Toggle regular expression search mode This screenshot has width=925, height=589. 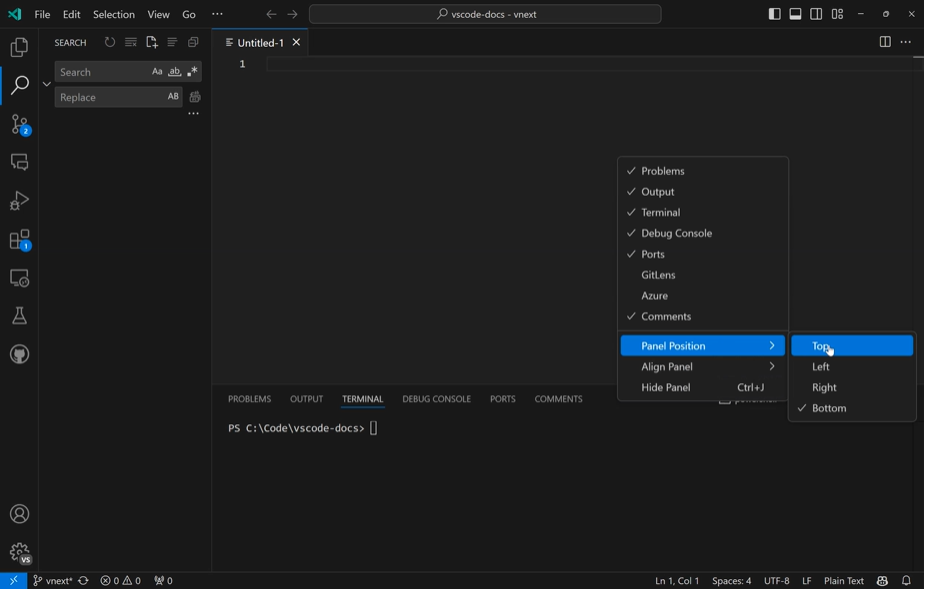coord(191,71)
